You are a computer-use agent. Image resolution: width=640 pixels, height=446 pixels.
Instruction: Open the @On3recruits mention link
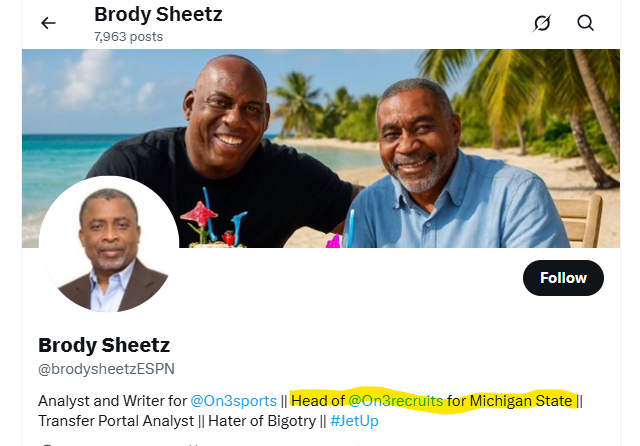[x=395, y=401]
